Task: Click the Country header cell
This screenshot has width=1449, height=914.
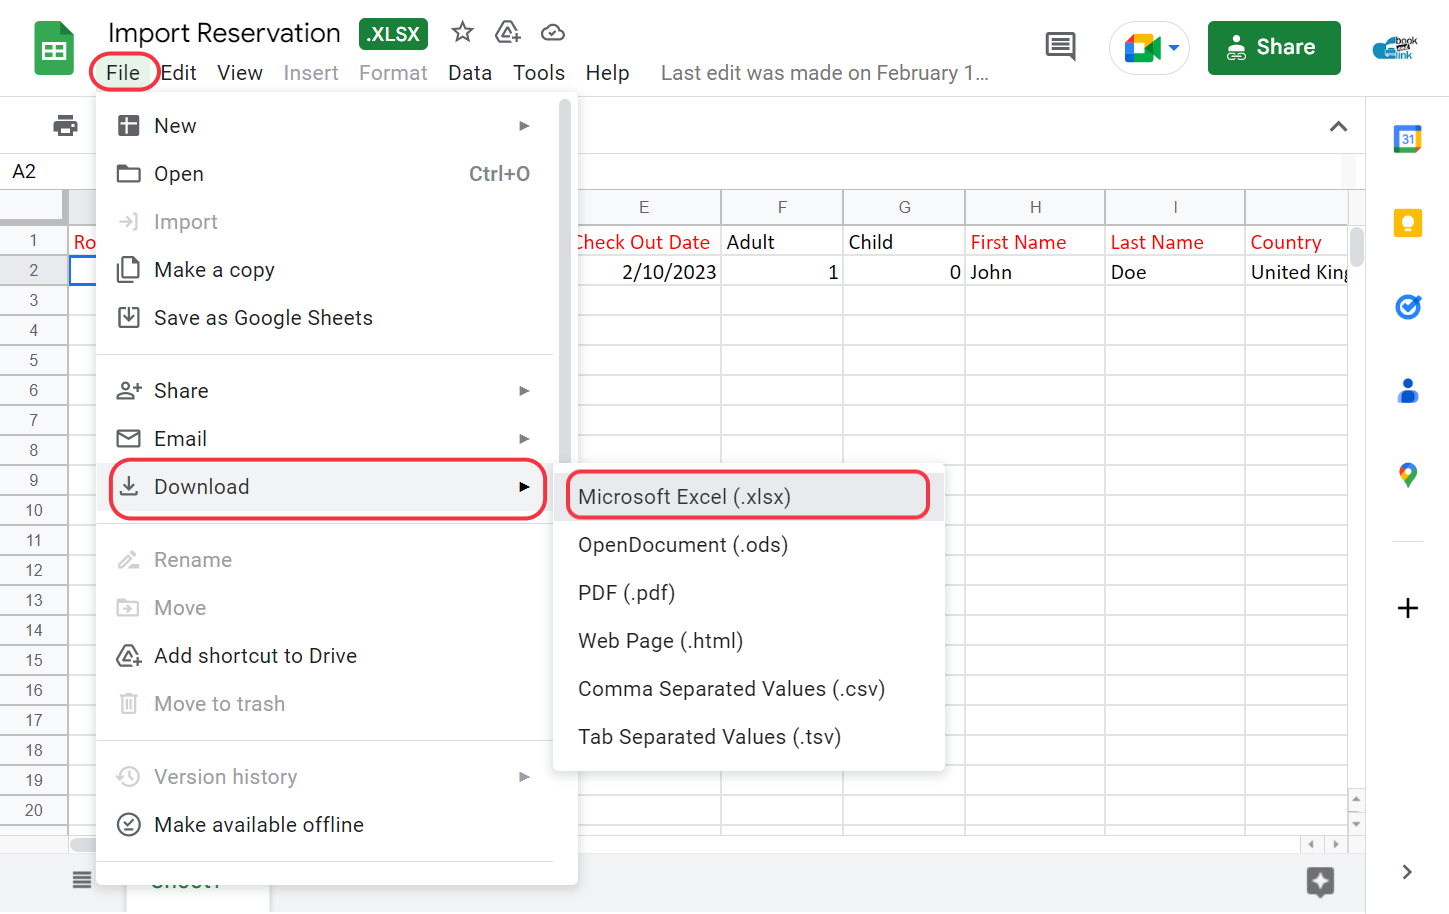Action: click(x=1297, y=242)
